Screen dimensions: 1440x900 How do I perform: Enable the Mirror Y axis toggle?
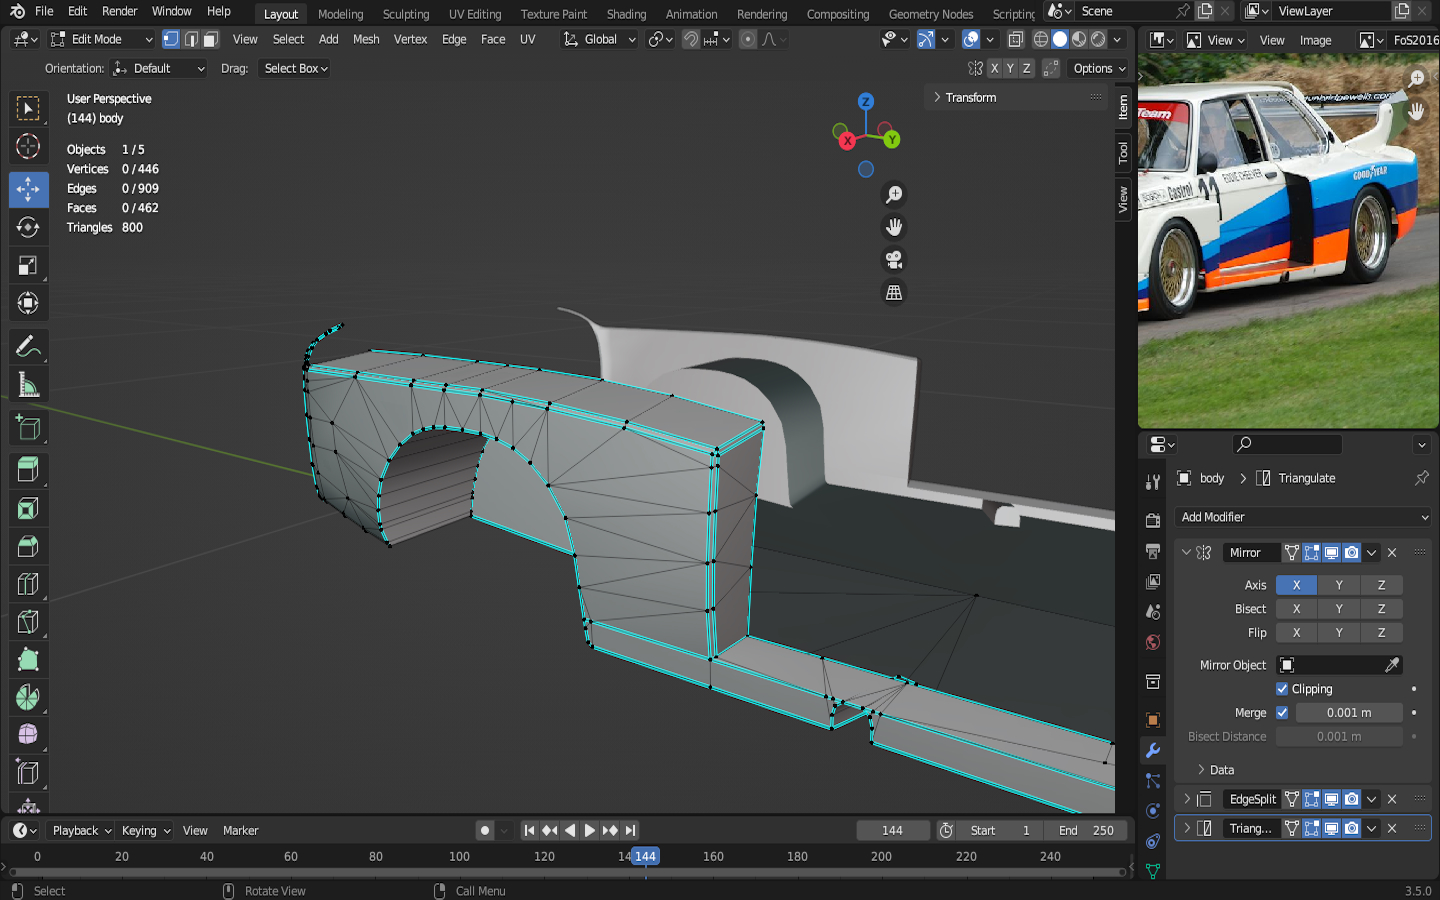1339,585
